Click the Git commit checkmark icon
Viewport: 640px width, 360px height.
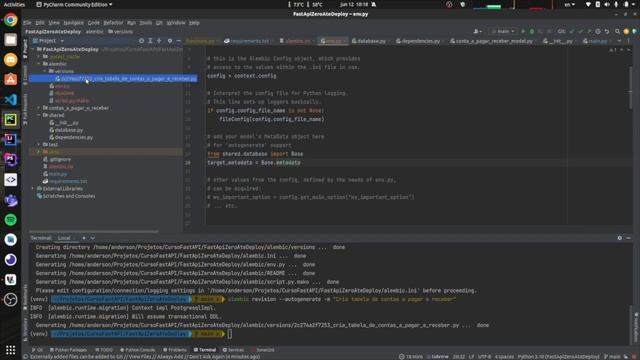[x=580, y=31]
